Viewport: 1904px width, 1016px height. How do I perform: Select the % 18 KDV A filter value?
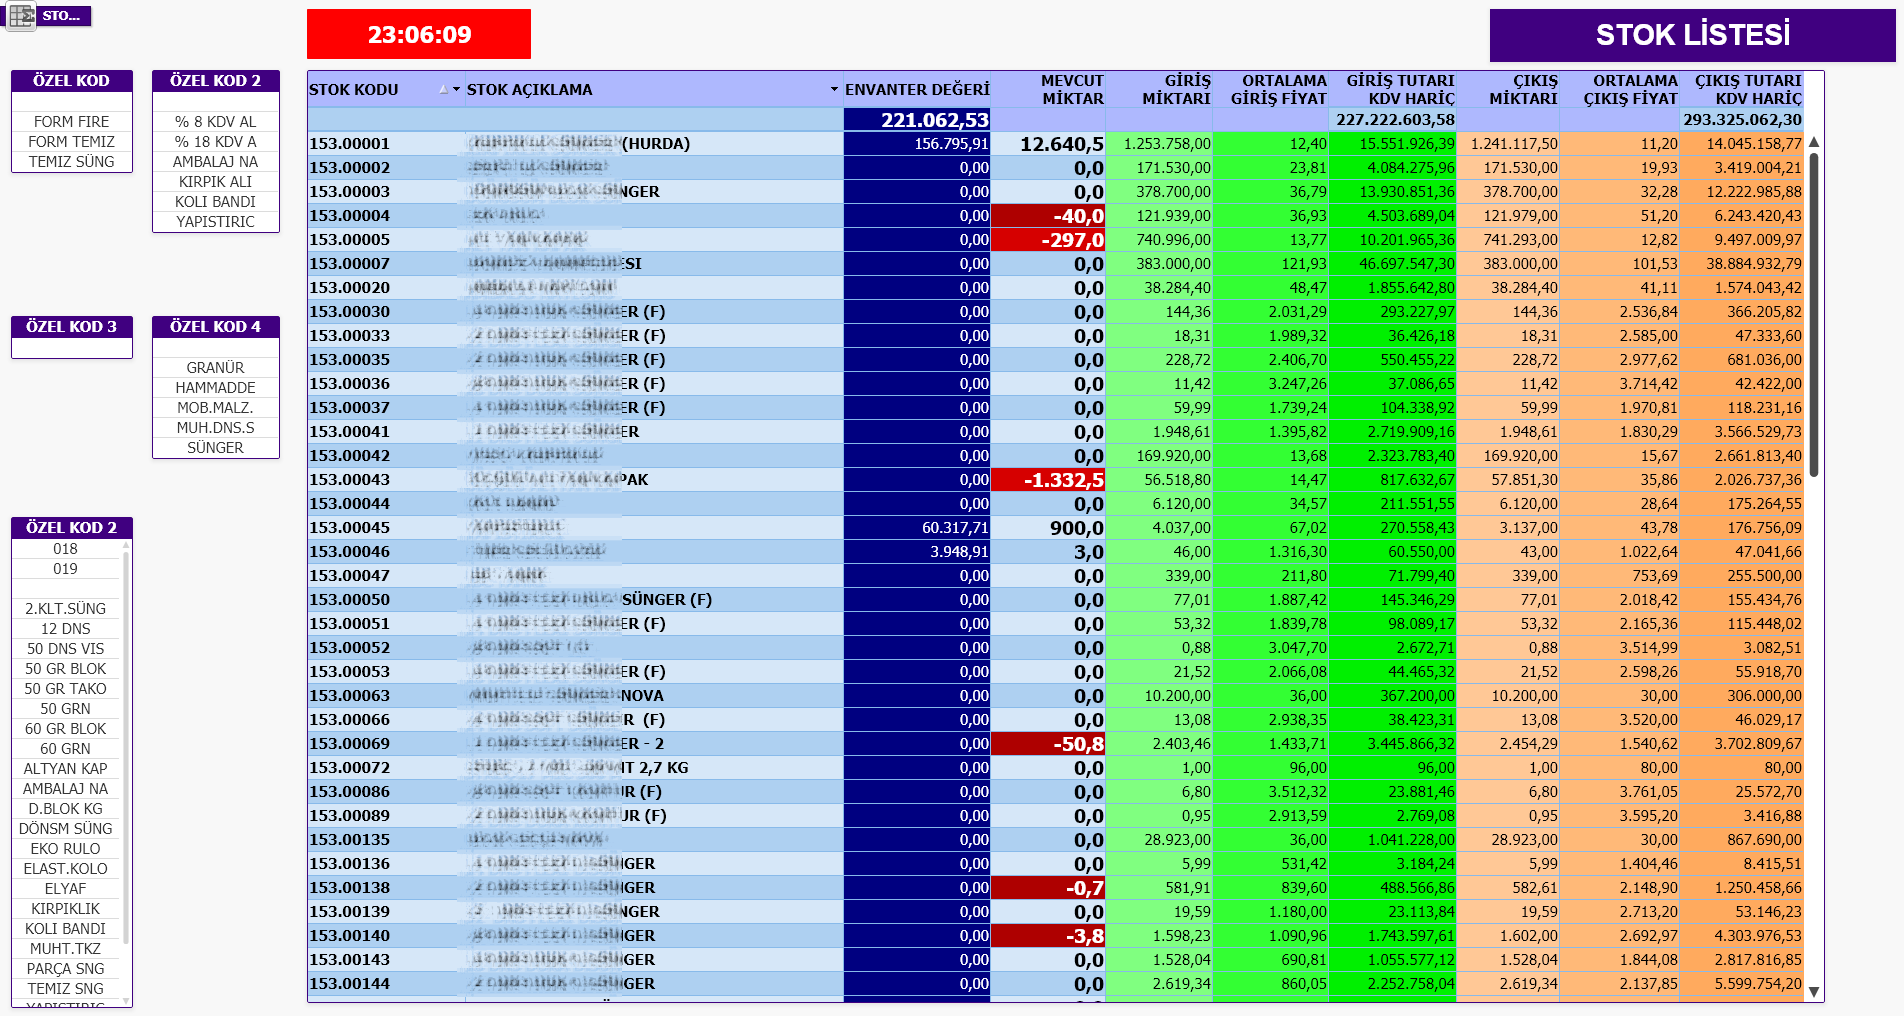click(215, 142)
